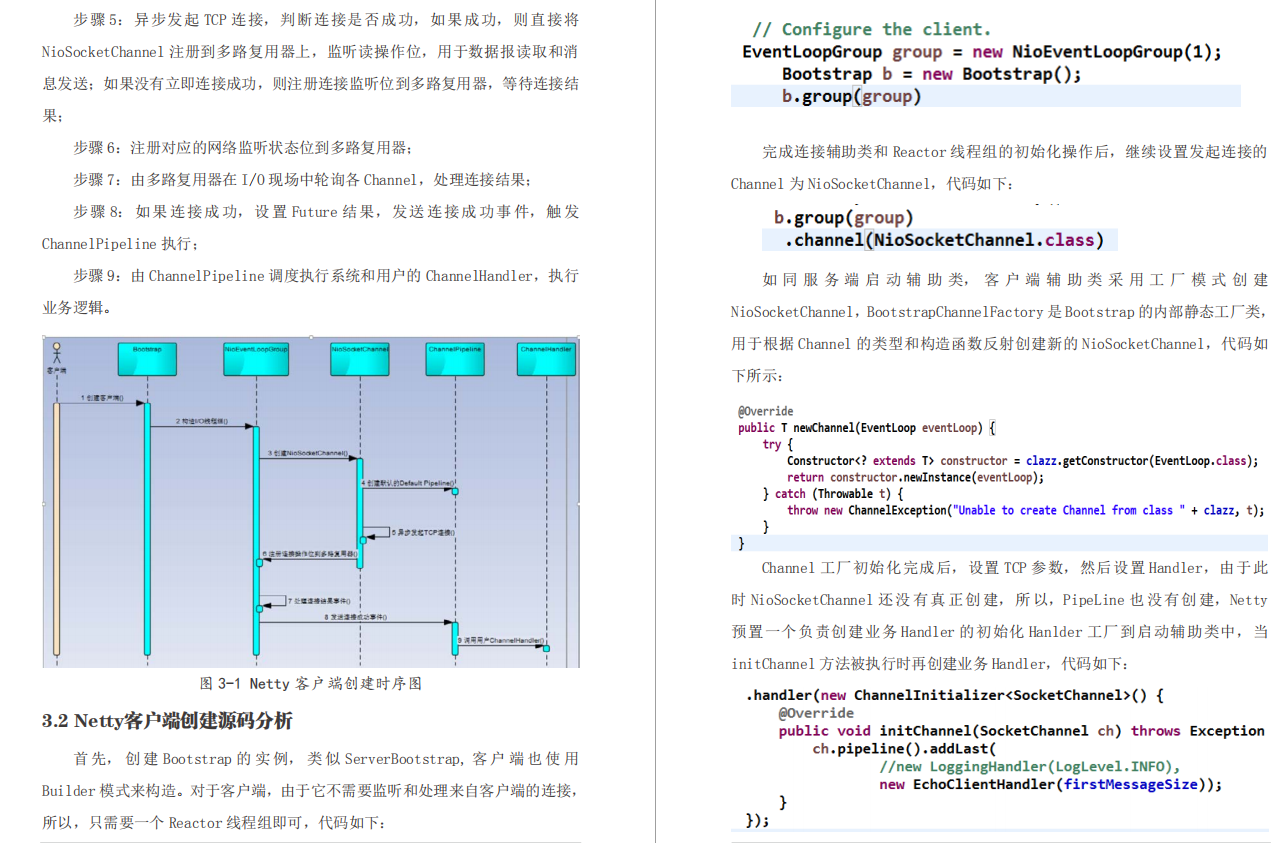This screenshot has width=1287, height=843.
Task: Click the caption "图 3-1 Netty 客户端创建时序图"
Action: click(311, 684)
